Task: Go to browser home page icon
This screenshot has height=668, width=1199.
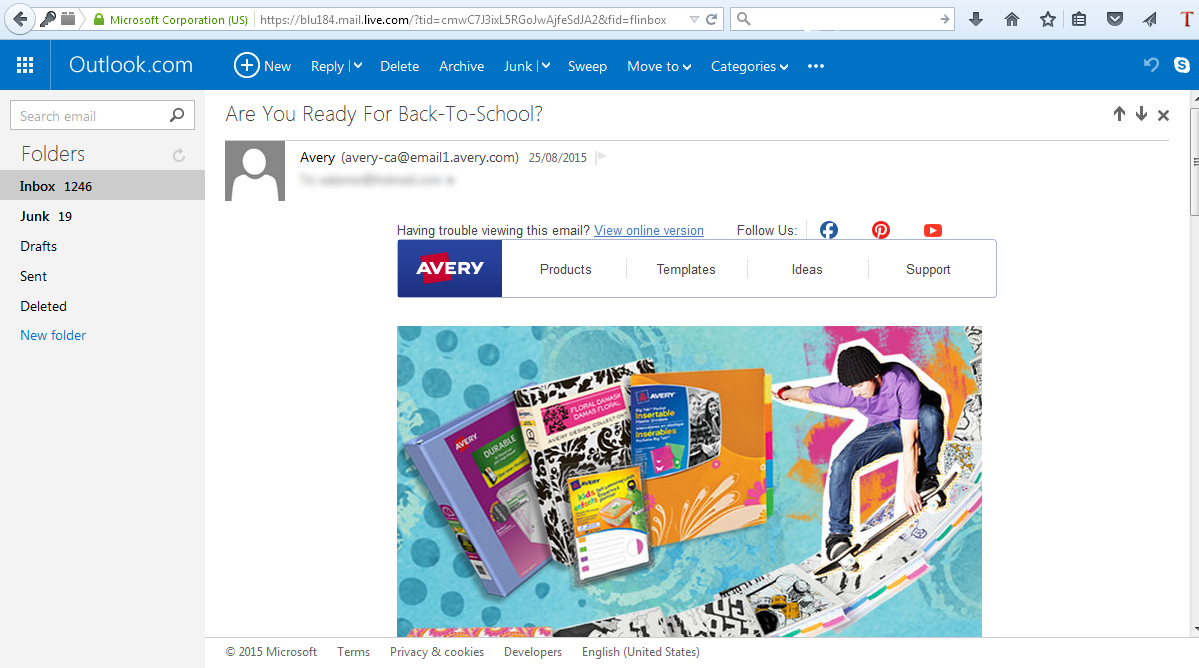Action: pos(1012,19)
